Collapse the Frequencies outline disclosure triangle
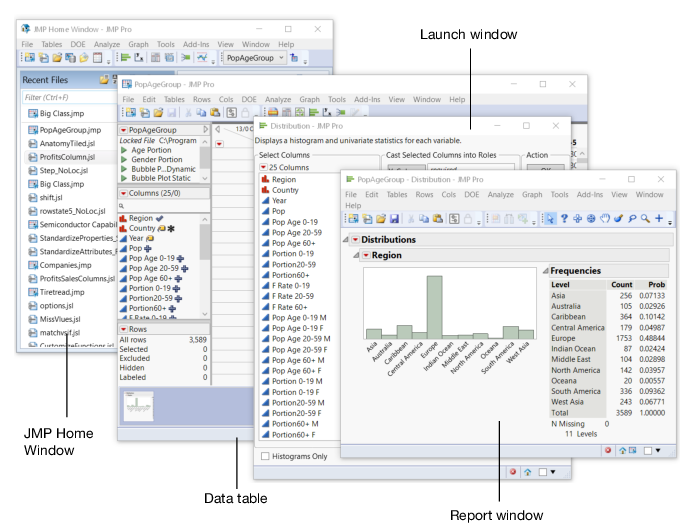The width and height of the screenshot is (682, 531). [545, 271]
